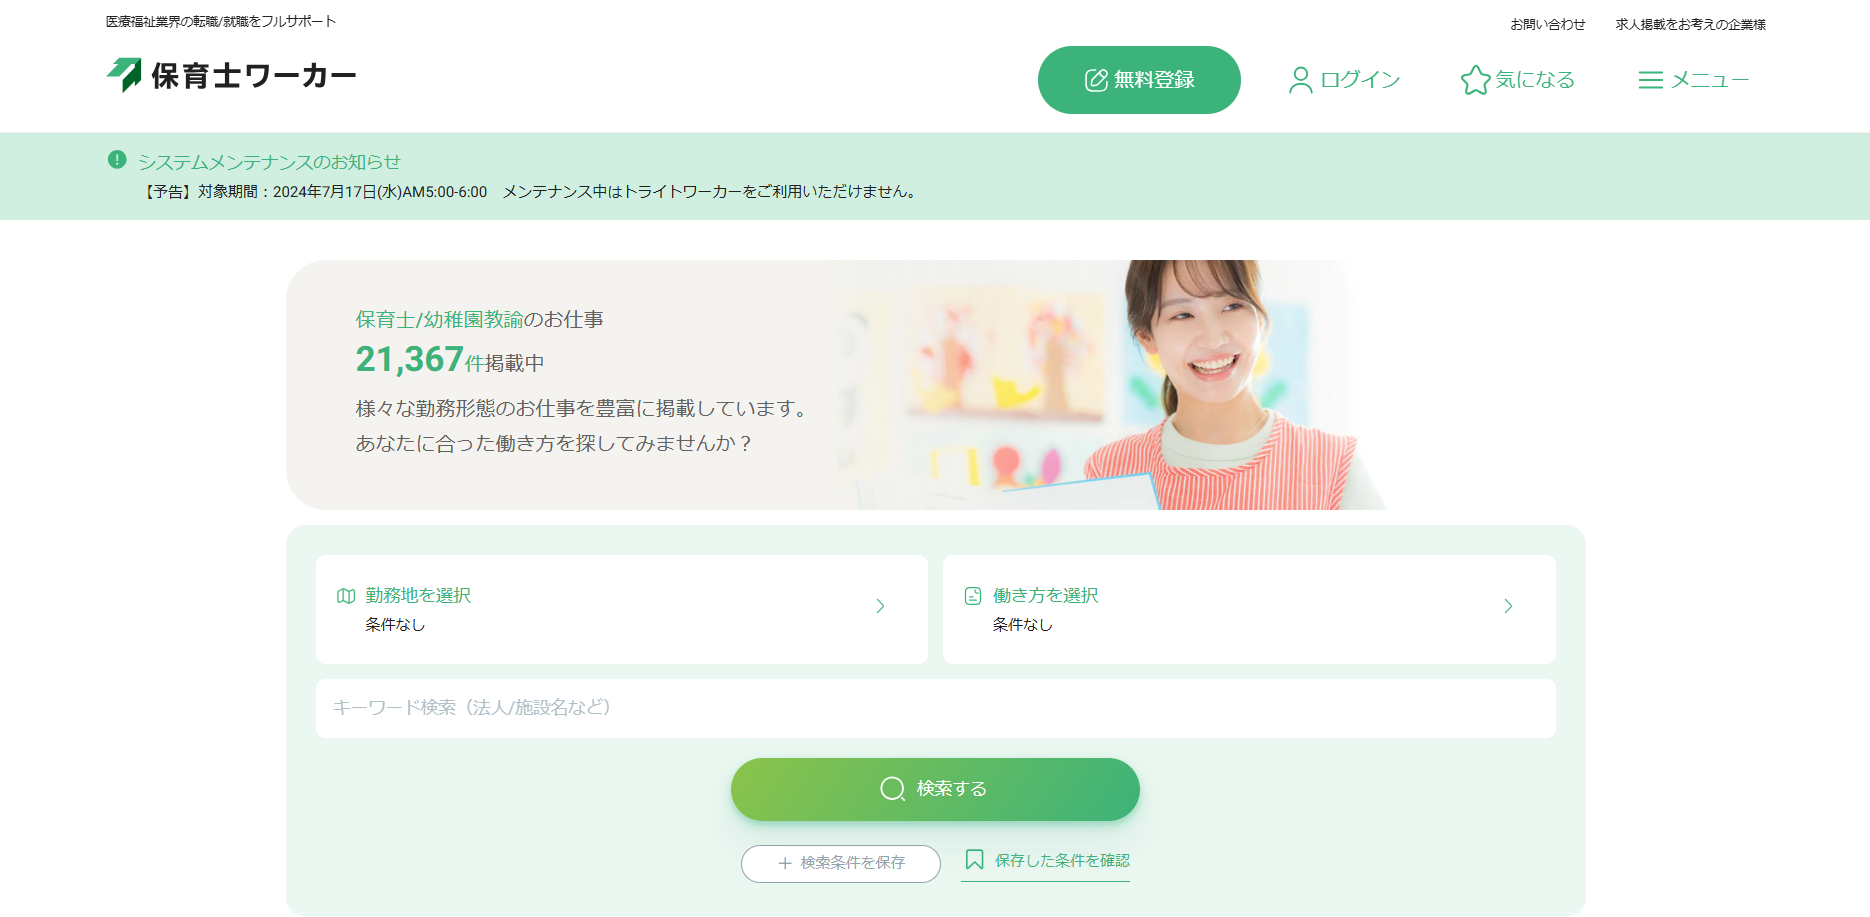
Task: Focus the キーワード検索 input field
Action: point(936,708)
